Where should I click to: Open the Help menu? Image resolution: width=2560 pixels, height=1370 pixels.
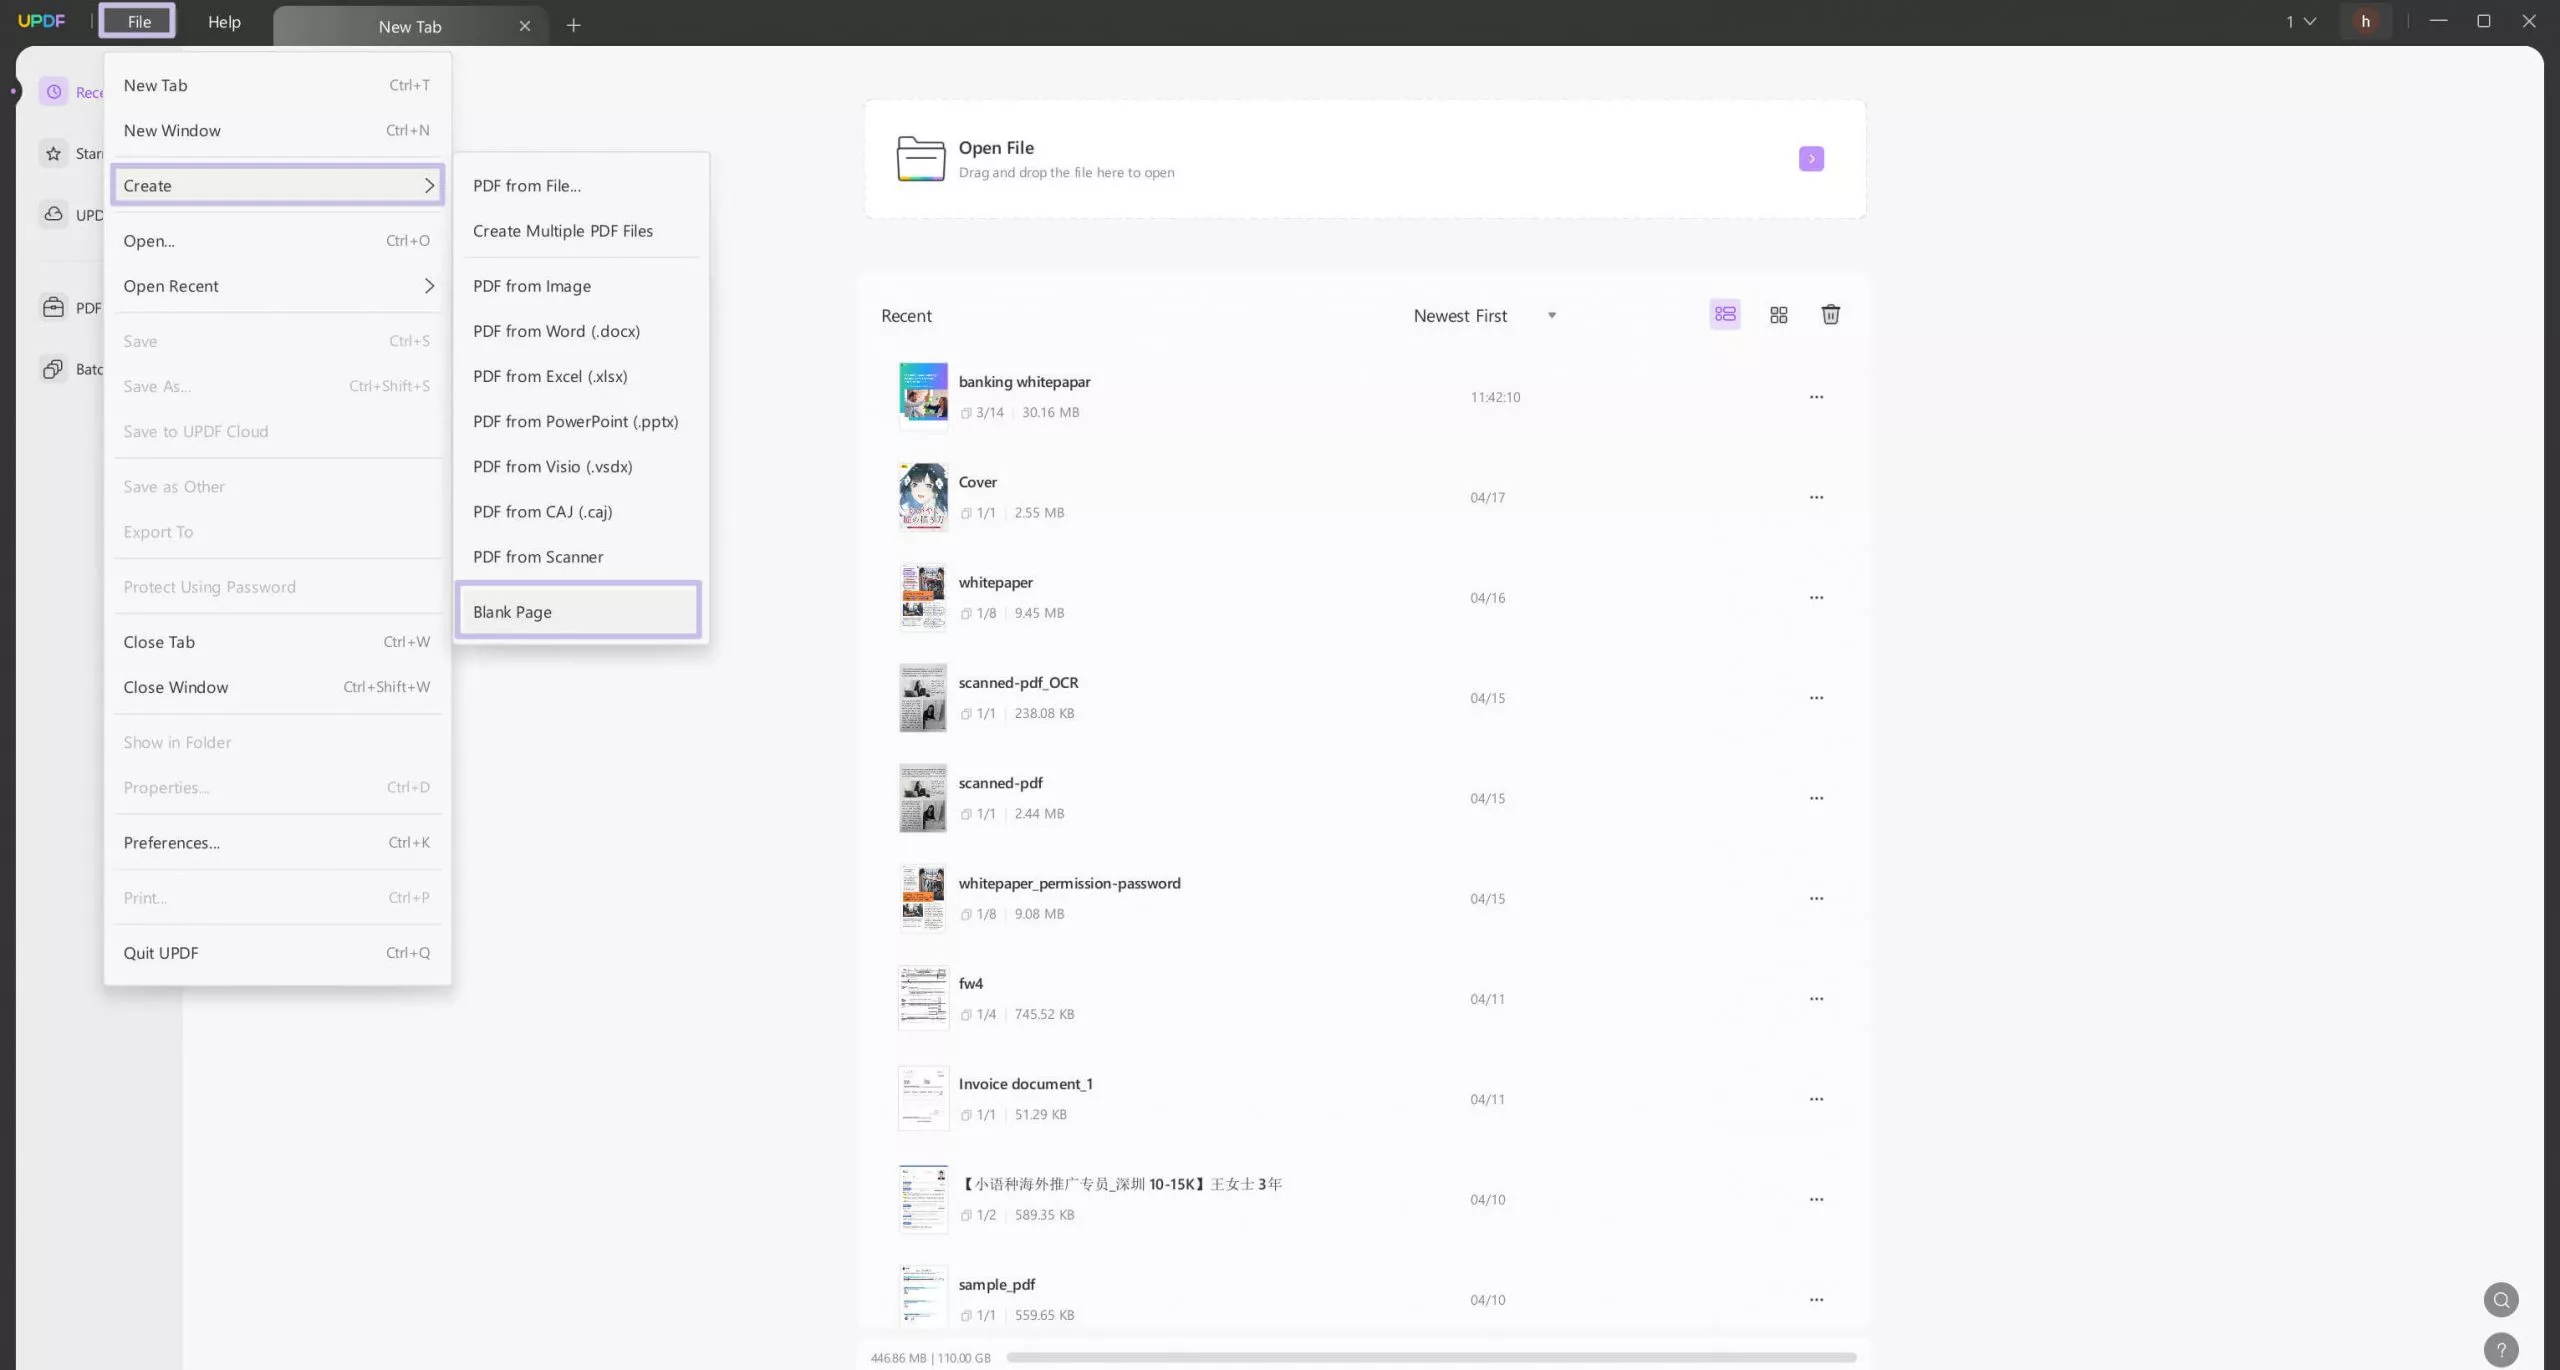pos(224,22)
